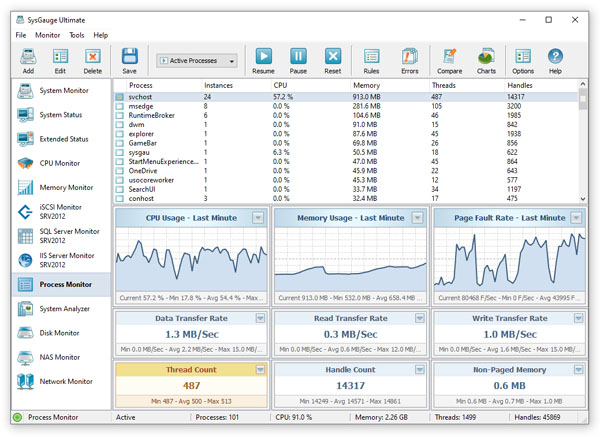Click the Save toolbar icon
The height and width of the screenshot is (437, 600).
(129, 59)
